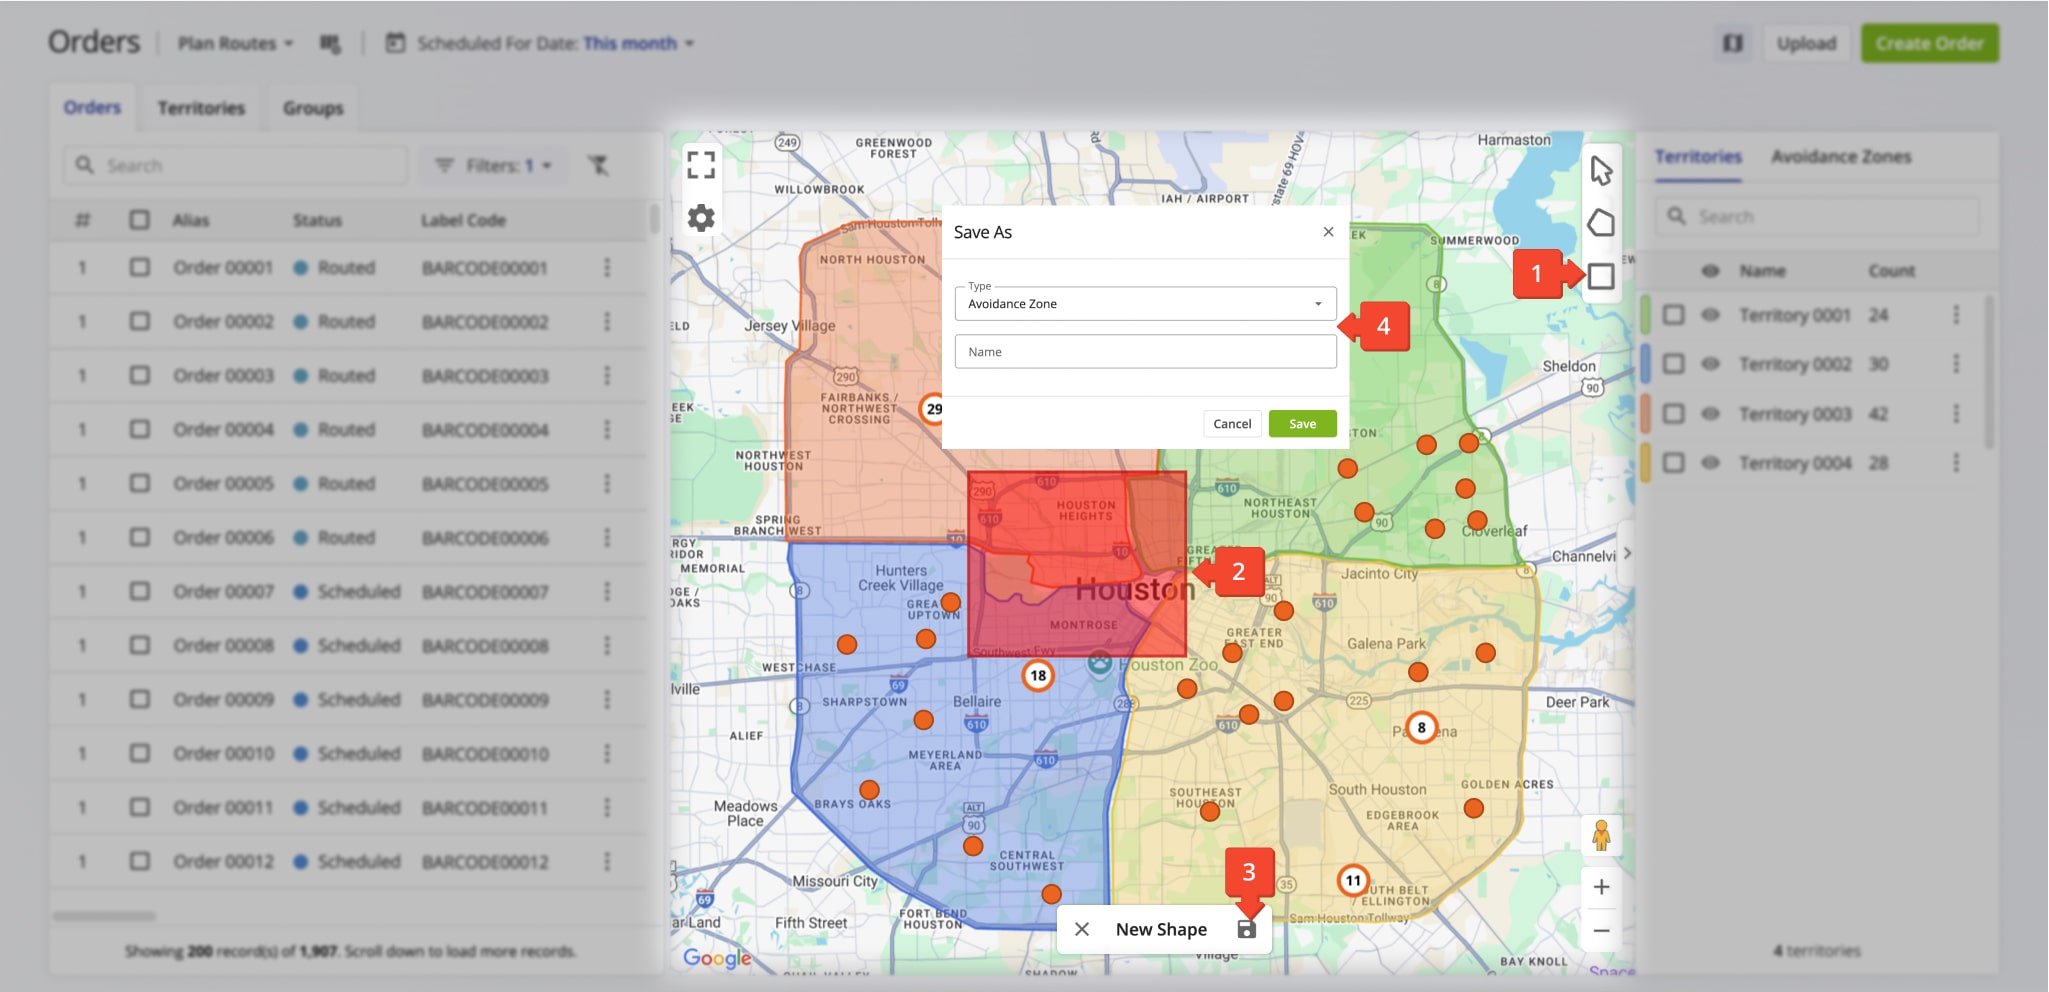
Task: Click the map cluster marker labeled 11
Action: 1353,881
